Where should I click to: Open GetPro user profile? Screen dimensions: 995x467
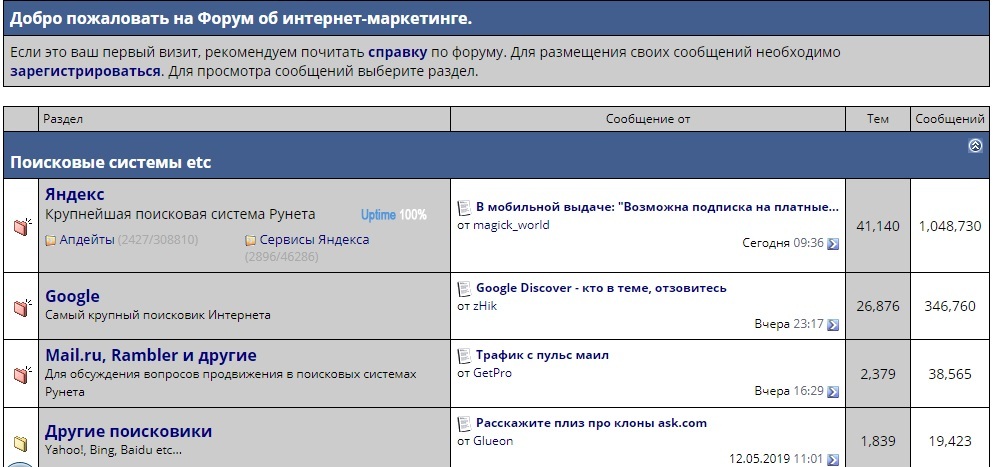tap(492, 373)
